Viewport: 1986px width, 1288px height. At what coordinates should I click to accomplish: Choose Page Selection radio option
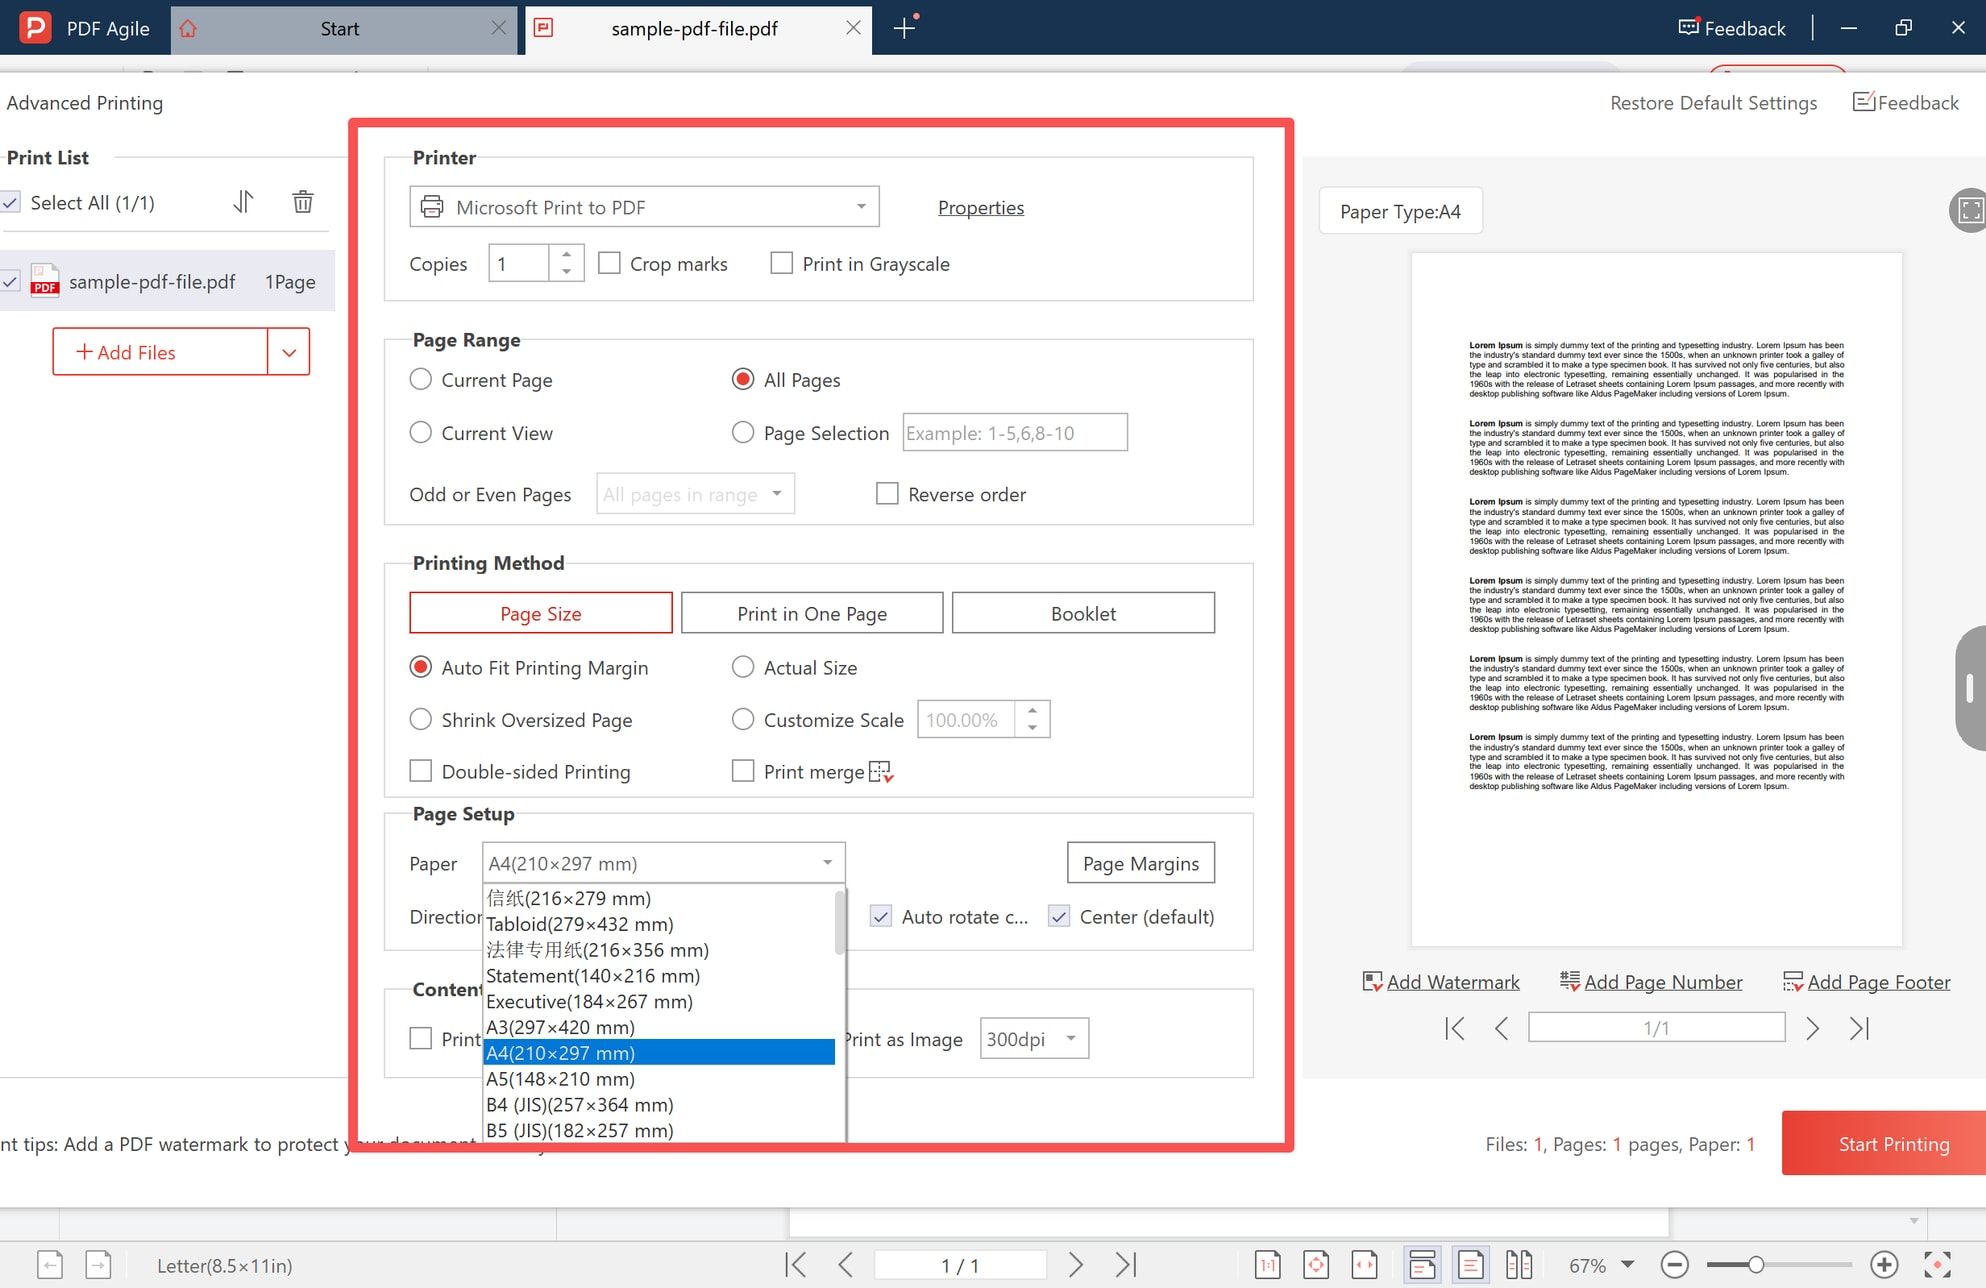[x=743, y=432]
